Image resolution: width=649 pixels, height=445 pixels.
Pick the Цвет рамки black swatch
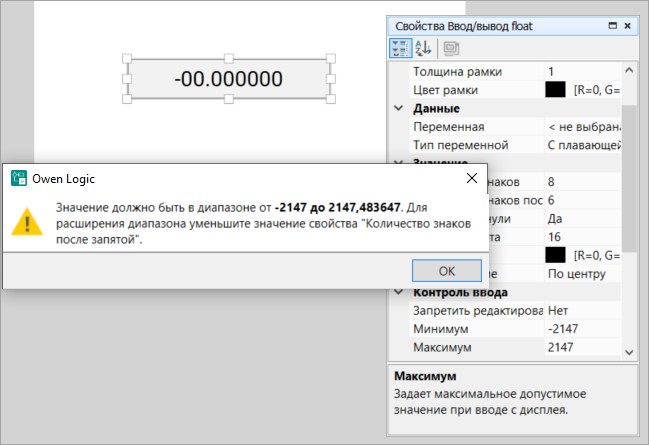tap(555, 90)
